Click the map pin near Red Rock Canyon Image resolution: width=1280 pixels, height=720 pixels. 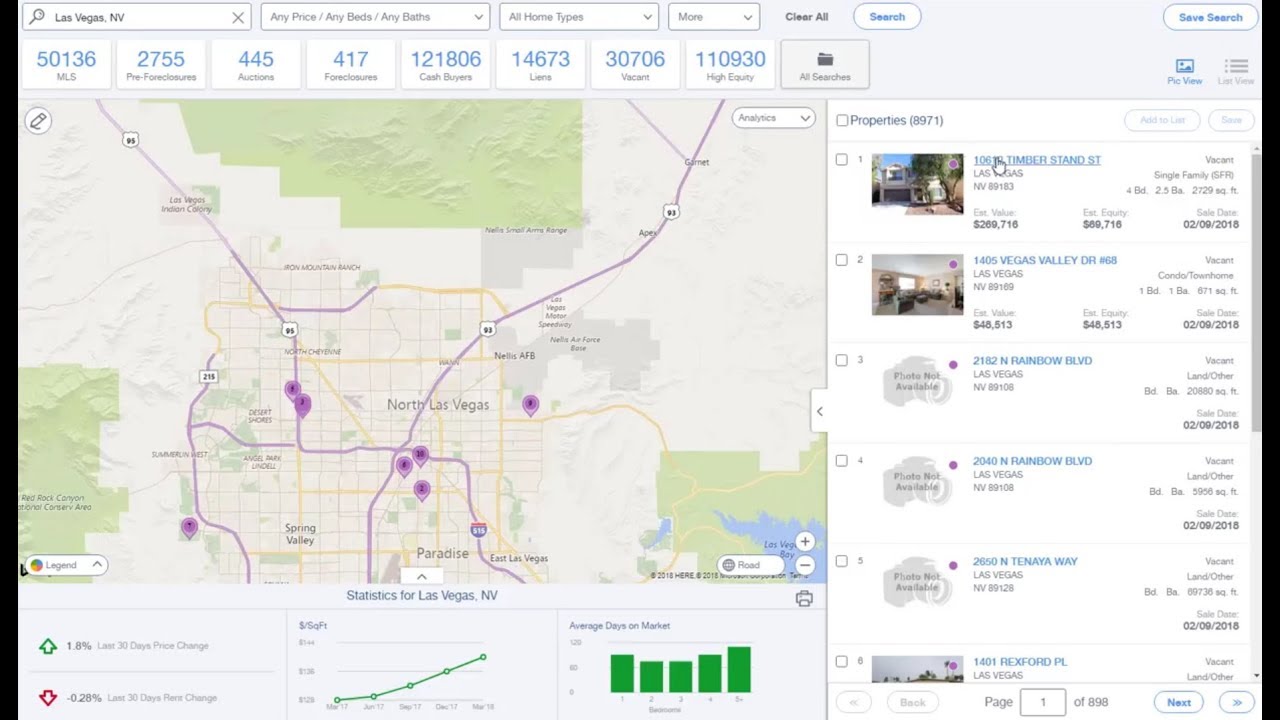(189, 527)
